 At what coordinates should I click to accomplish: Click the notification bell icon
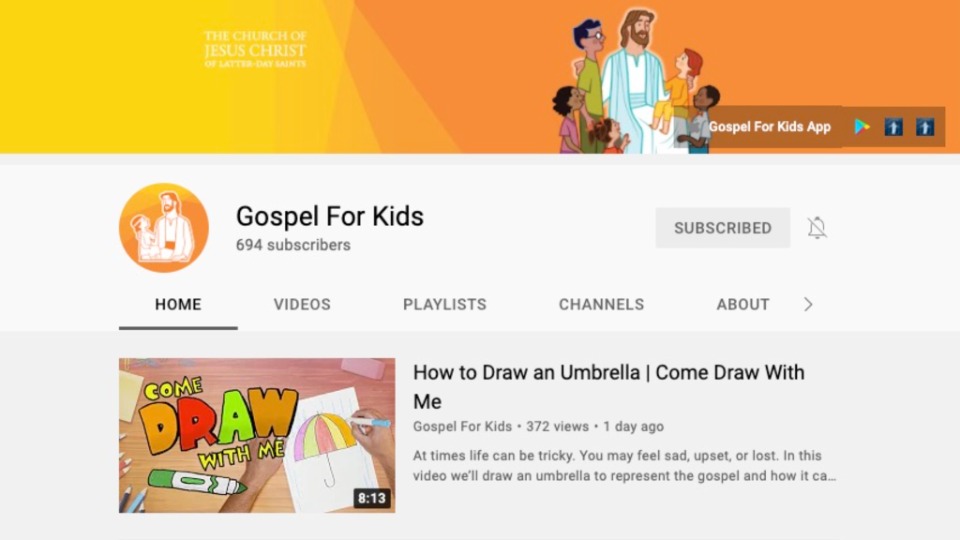(817, 228)
